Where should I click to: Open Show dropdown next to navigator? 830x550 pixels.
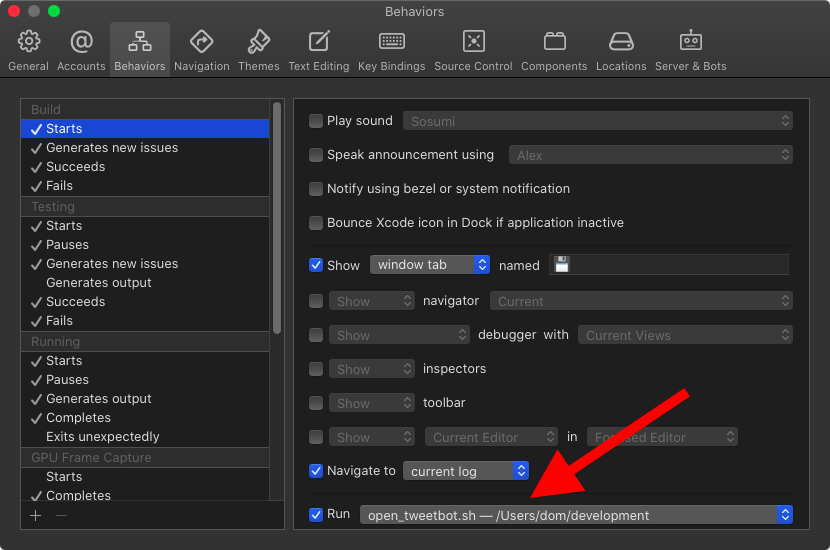pyautogui.click(x=372, y=301)
